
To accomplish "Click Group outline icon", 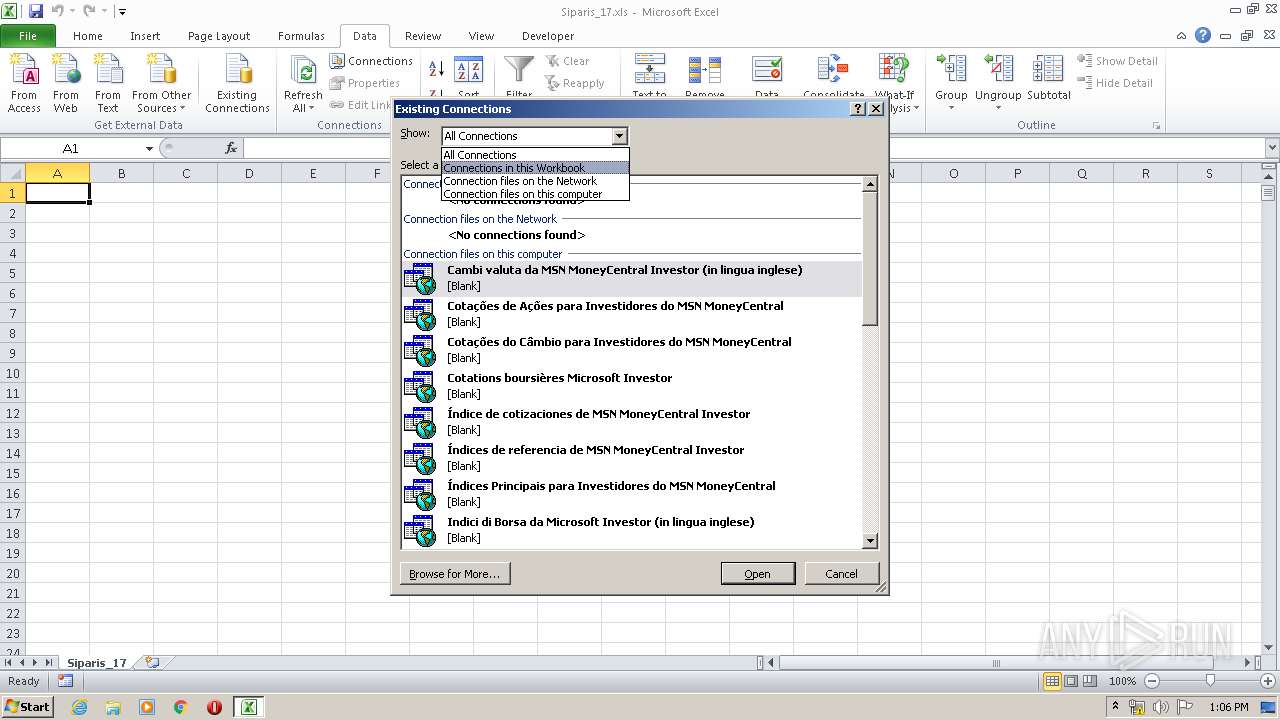I will (x=951, y=70).
